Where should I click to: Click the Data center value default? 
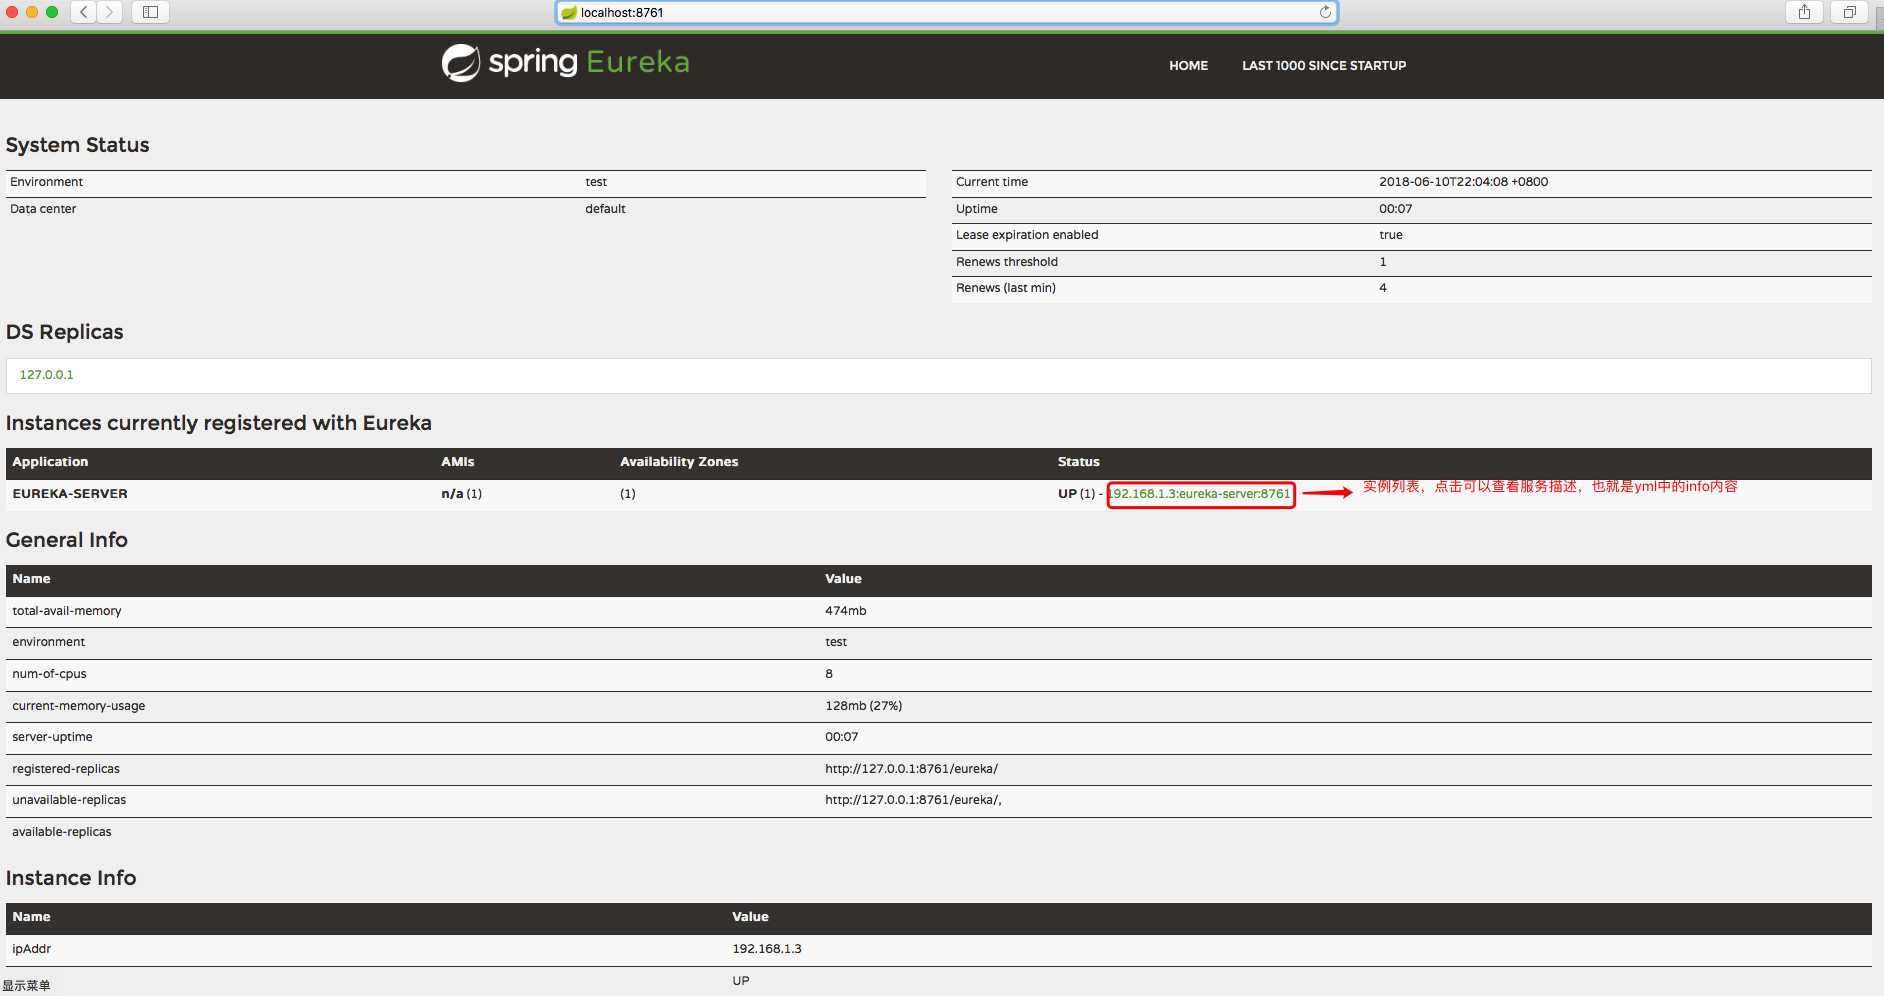(x=605, y=209)
